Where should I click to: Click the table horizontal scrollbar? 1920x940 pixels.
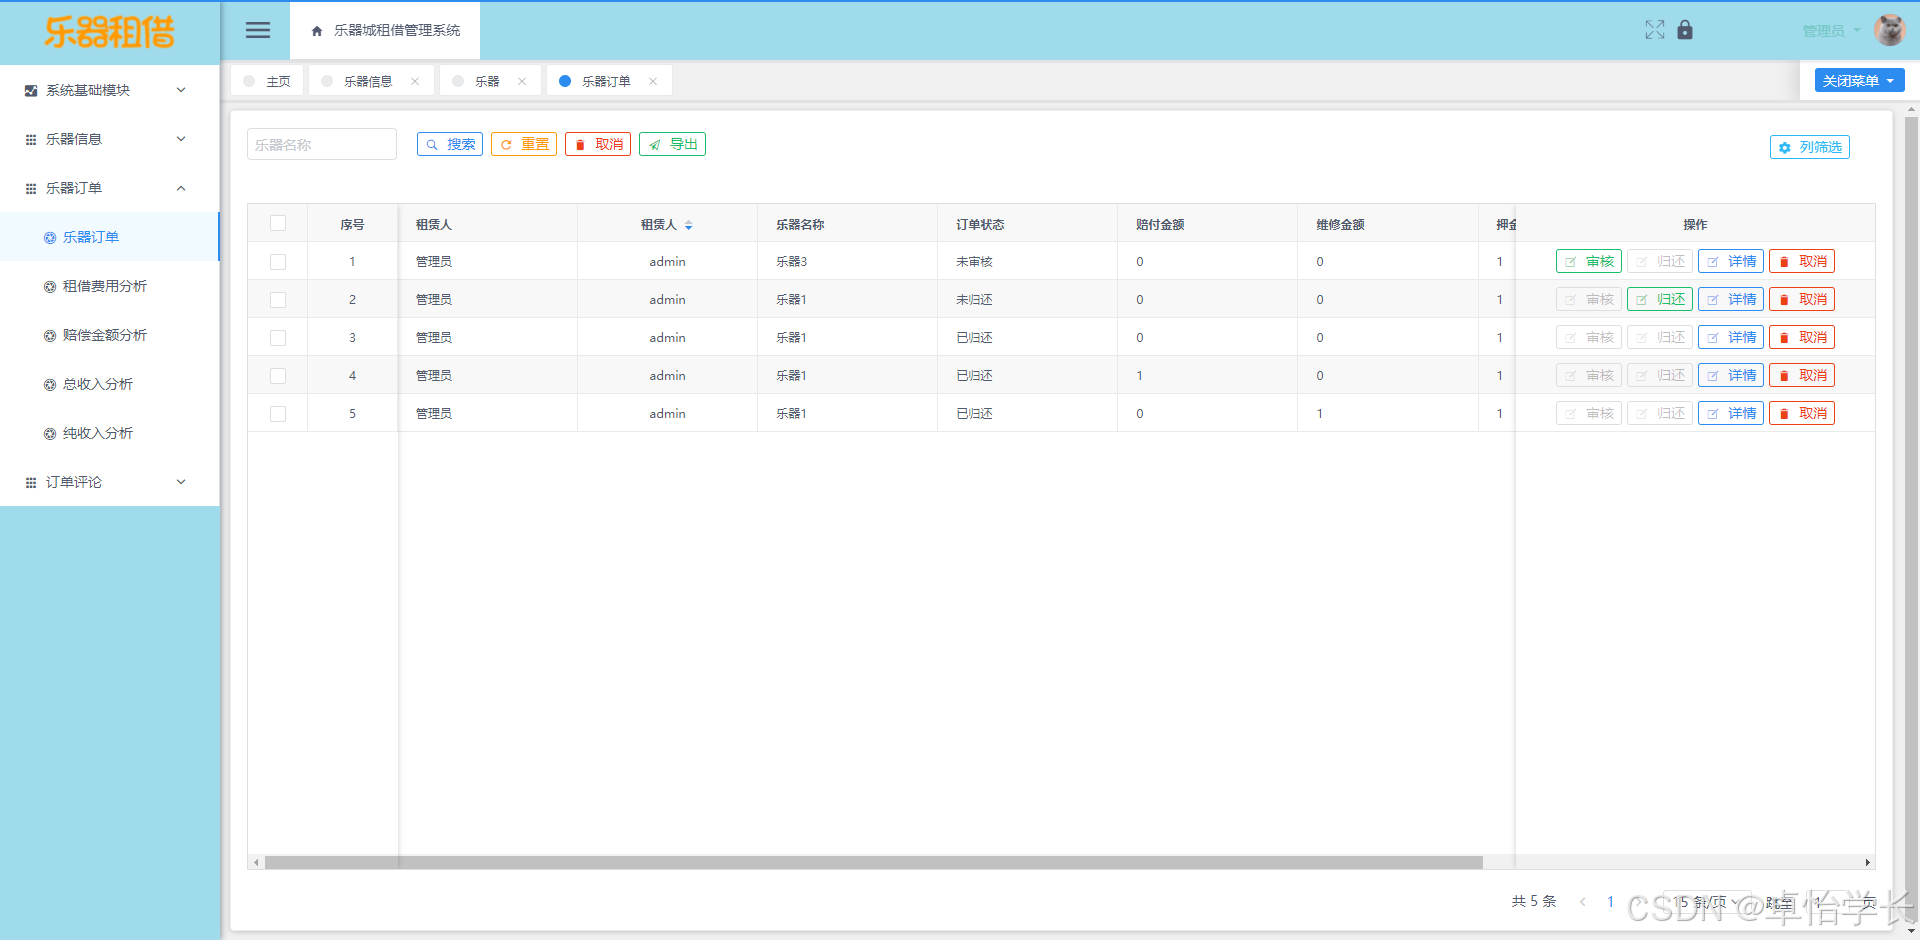(873, 862)
